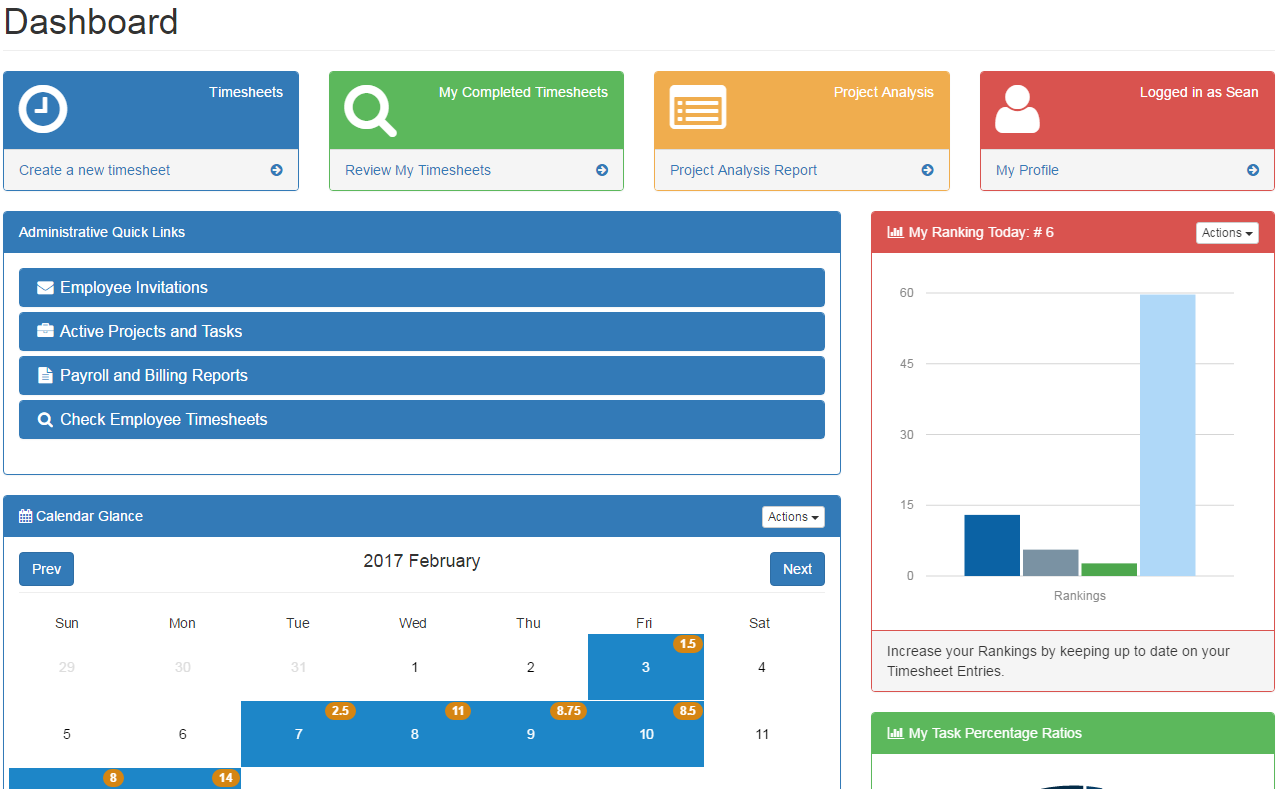Click arrow icon beside Review My Timesheets
The width and height of the screenshot is (1282, 789).
tap(602, 170)
